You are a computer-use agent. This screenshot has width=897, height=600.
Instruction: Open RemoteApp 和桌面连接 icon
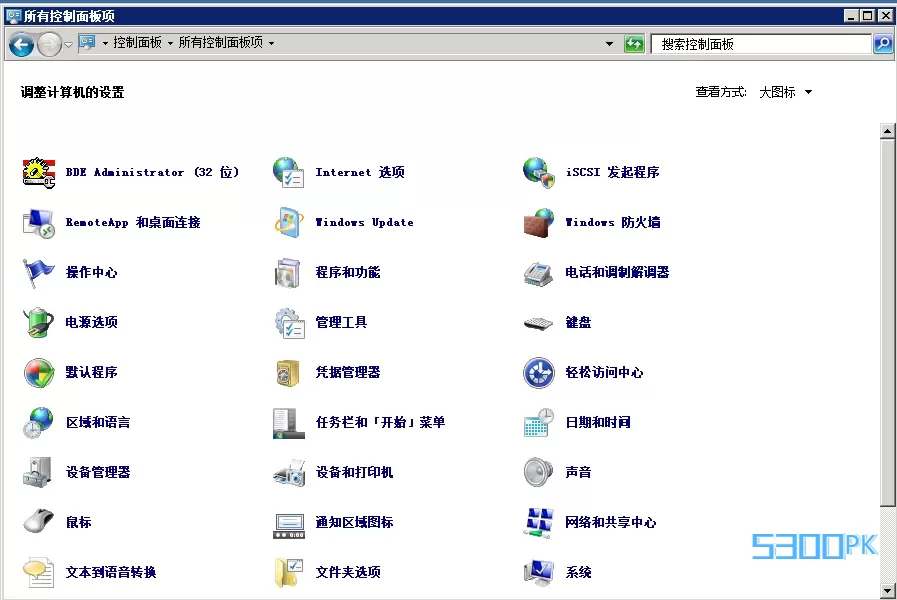point(39,222)
